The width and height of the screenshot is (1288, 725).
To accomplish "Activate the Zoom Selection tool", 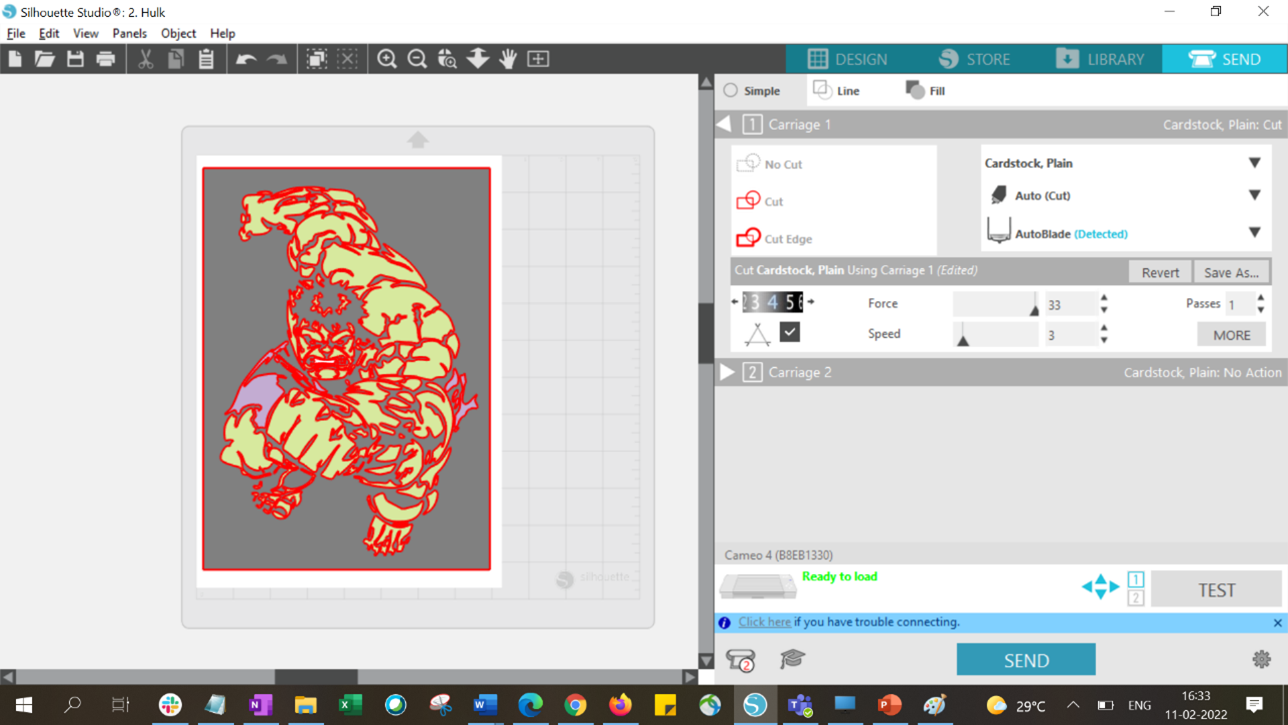I will (x=447, y=59).
